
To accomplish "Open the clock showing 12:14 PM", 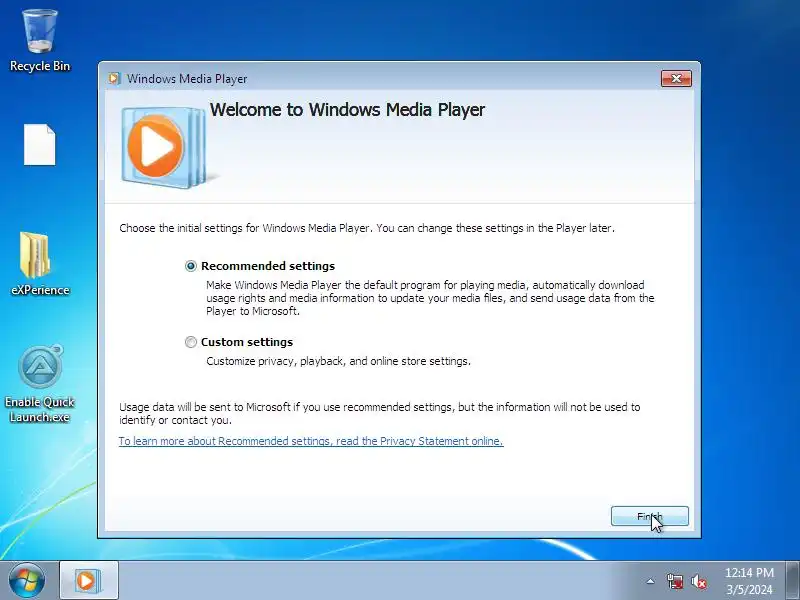I will 749,581.
